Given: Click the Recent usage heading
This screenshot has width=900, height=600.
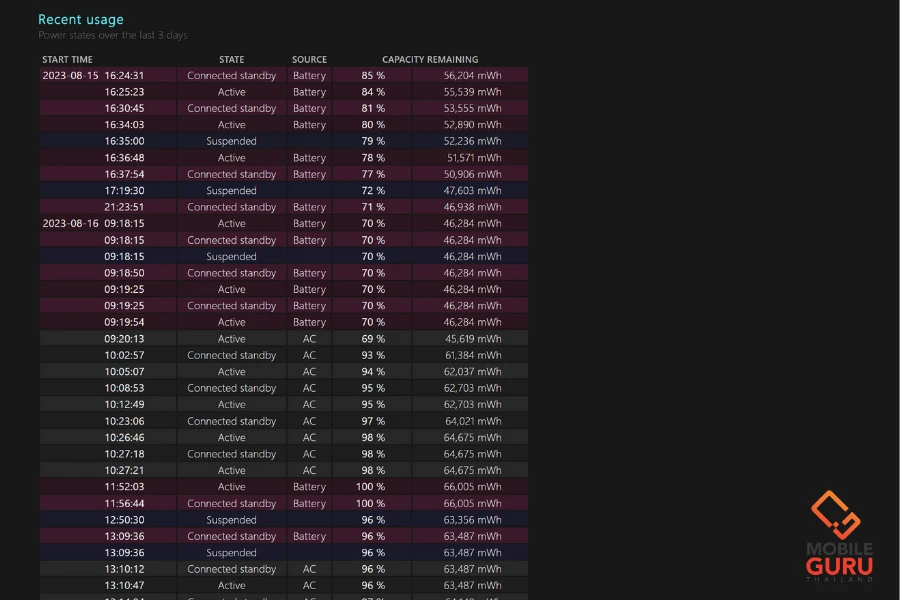Looking at the screenshot, I should (x=81, y=19).
